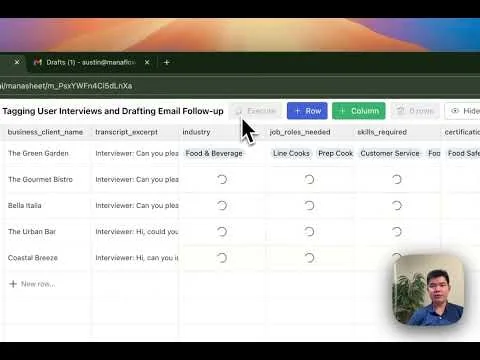Select the certifications column header

coord(462,132)
